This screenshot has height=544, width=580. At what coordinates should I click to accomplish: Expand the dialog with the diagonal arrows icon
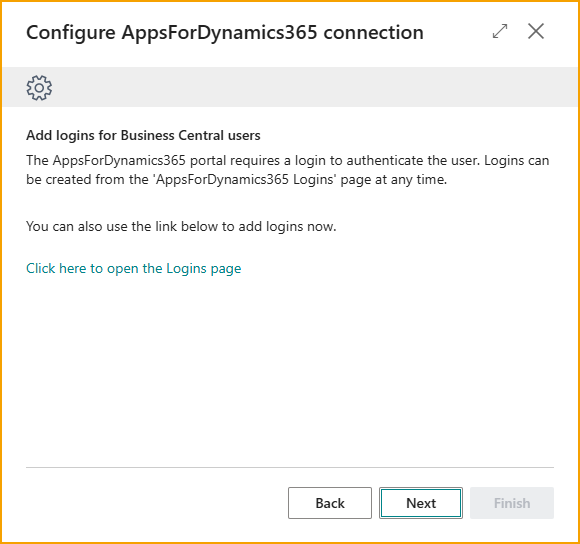pos(500,31)
